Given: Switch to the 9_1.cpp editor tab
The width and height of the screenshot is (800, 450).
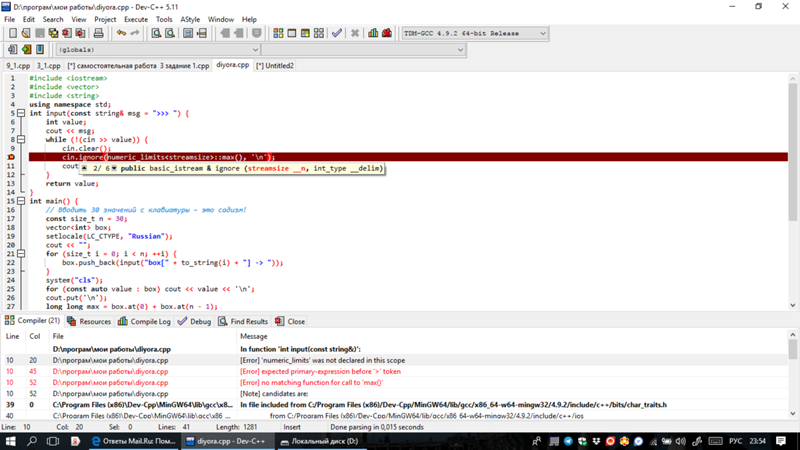Looking at the screenshot, I should pyautogui.click(x=18, y=65).
